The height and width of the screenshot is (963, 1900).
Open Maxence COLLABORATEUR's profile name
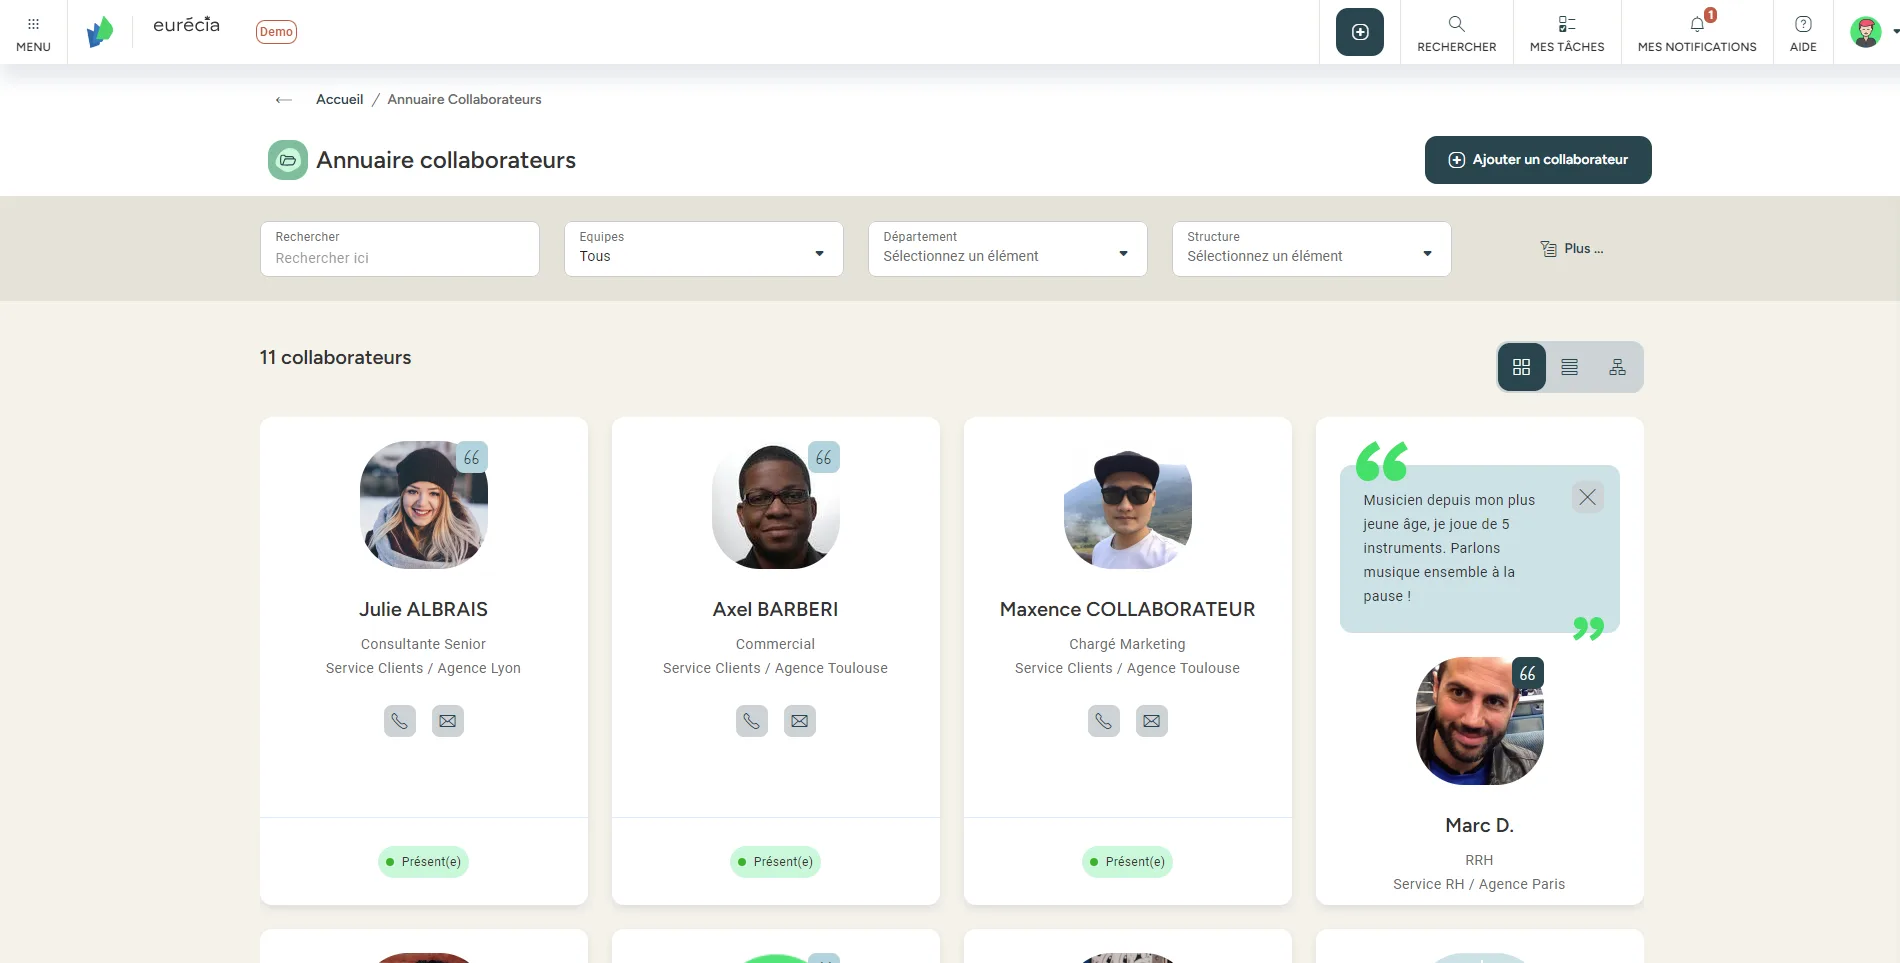[1128, 610]
